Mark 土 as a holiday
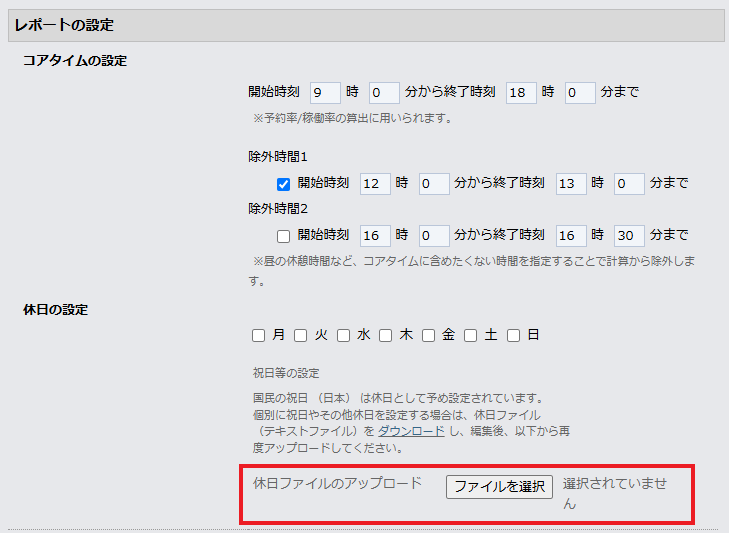The width and height of the screenshot is (729, 533). pos(471,336)
